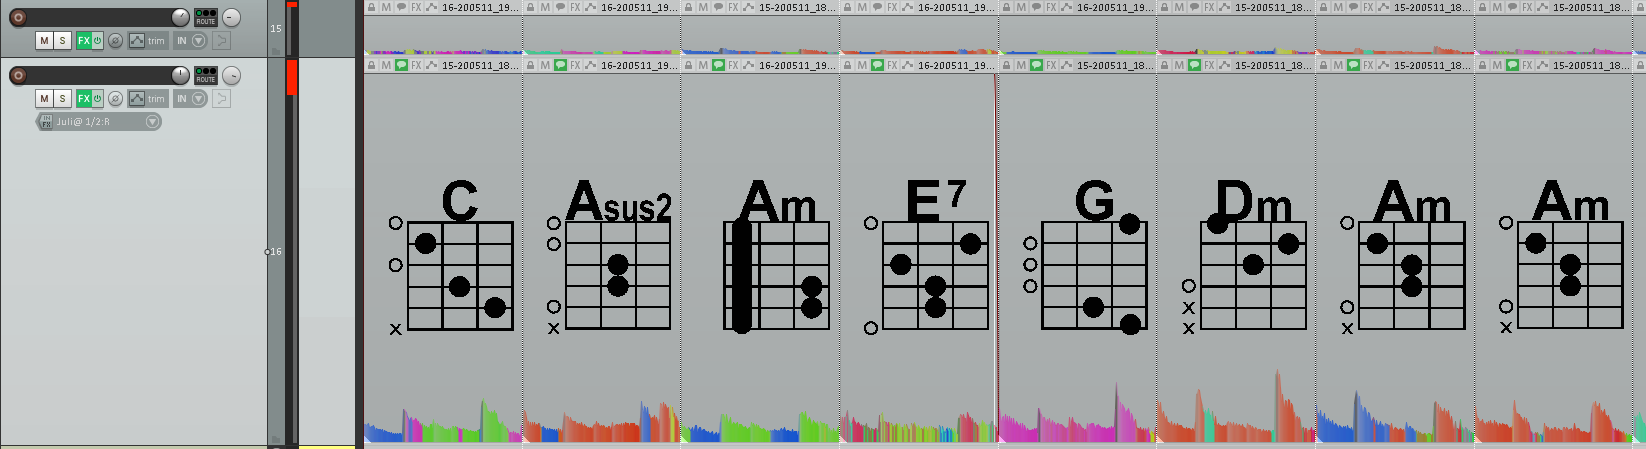The width and height of the screenshot is (1646, 449).
Task: Open notes of the C chord item
Action: coord(401,65)
